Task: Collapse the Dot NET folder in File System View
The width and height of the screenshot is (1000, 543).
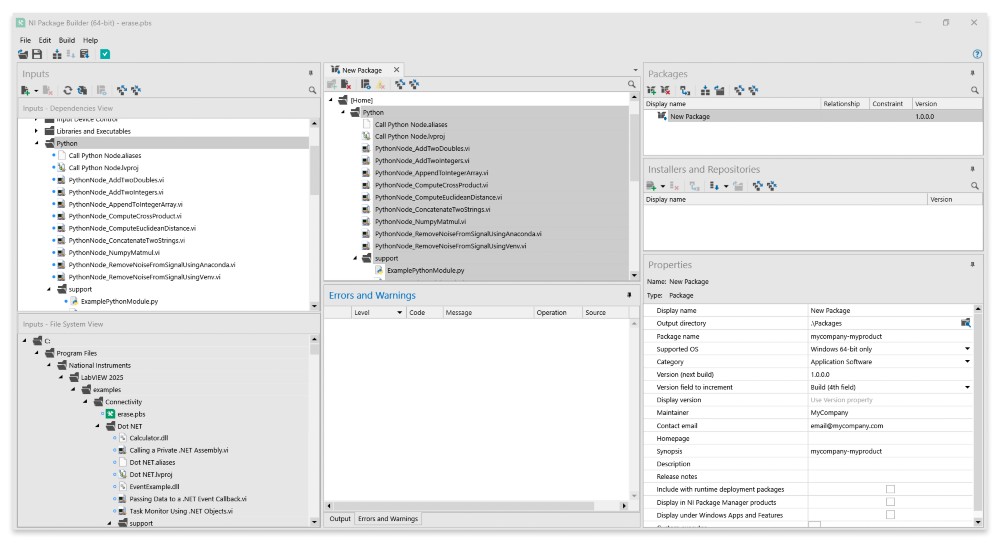Action: [x=98, y=426]
